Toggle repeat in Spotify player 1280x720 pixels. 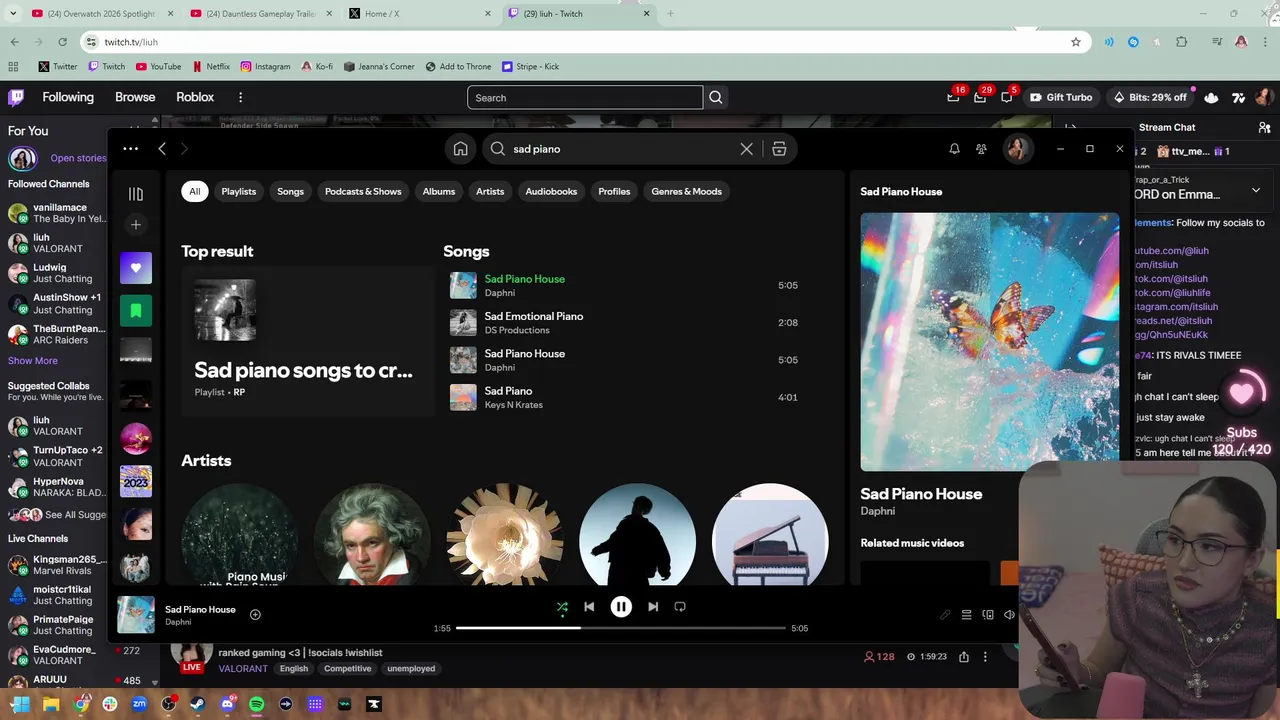pyautogui.click(x=680, y=607)
